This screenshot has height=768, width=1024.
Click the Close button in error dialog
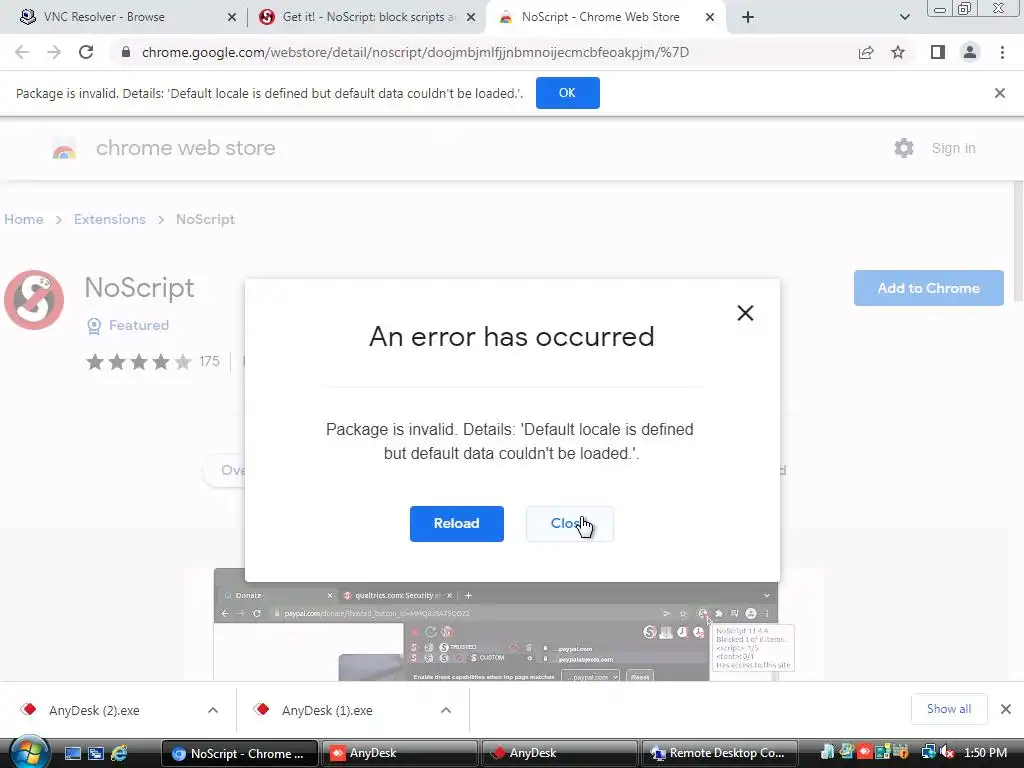tap(569, 523)
